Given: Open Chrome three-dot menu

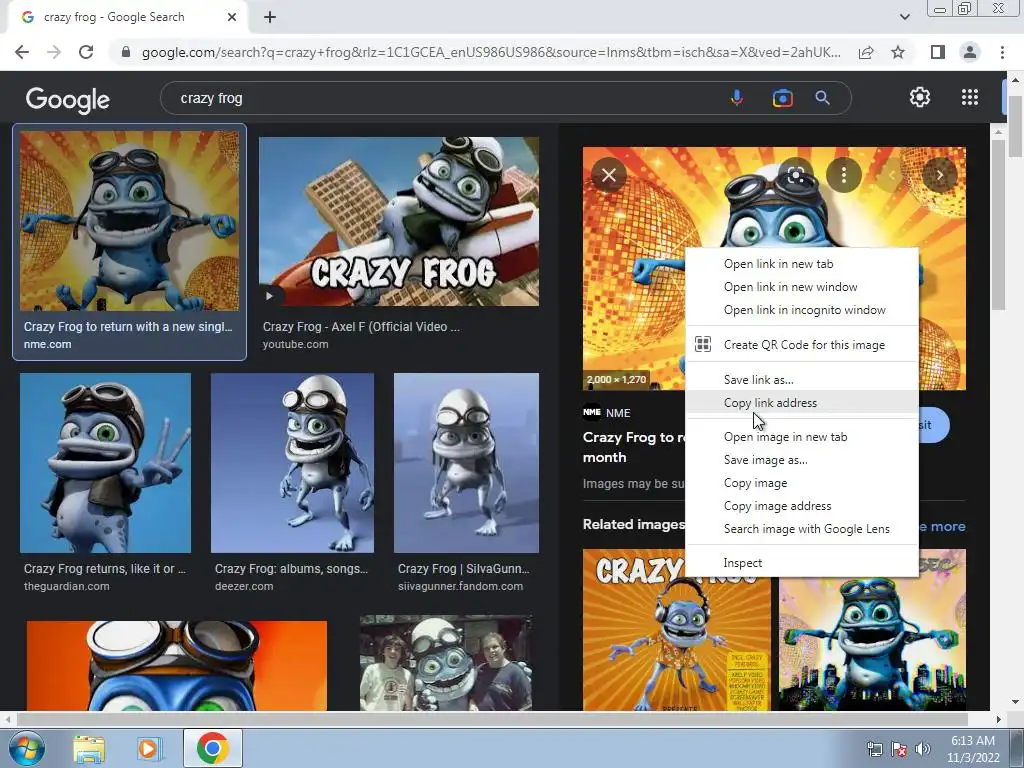Looking at the screenshot, I should click(1002, 52).
